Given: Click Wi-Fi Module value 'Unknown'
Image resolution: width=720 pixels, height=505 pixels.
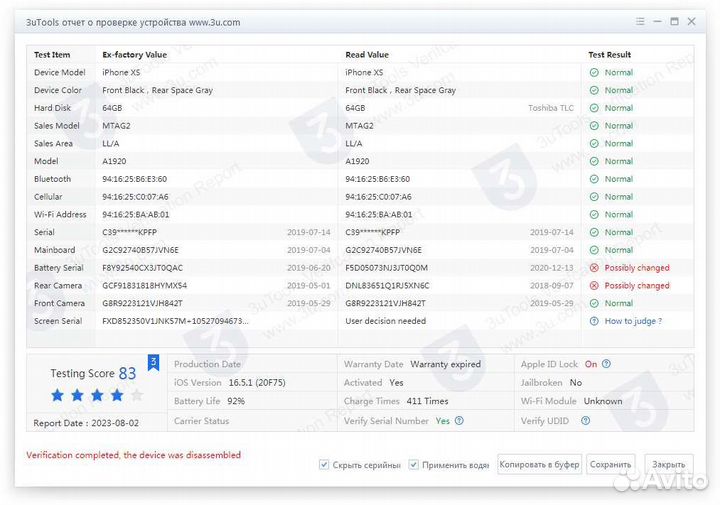Looking at the screenshot, I should point(603,401).
